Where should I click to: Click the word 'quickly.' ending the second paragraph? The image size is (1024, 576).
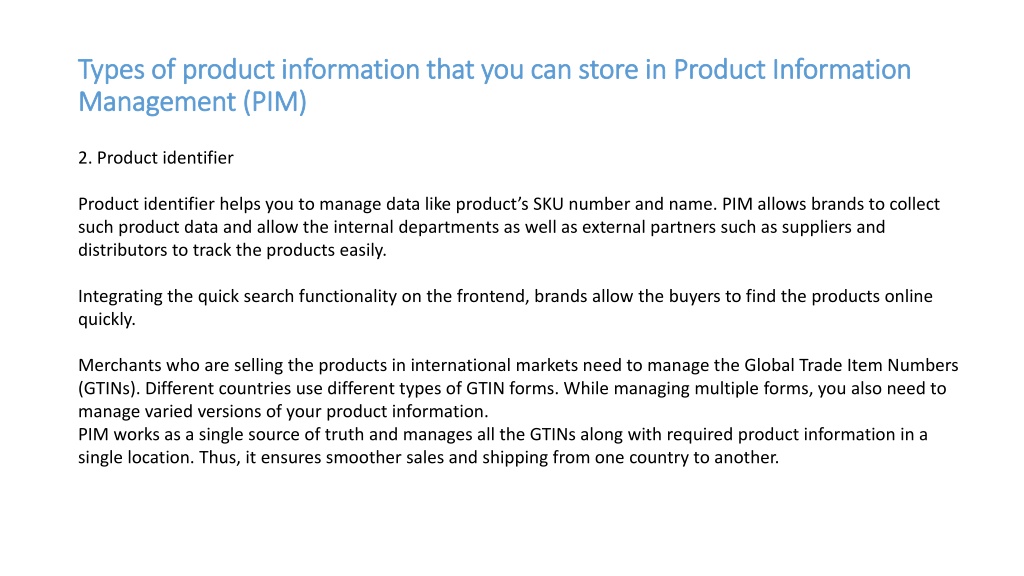click(x=107, y=319)
